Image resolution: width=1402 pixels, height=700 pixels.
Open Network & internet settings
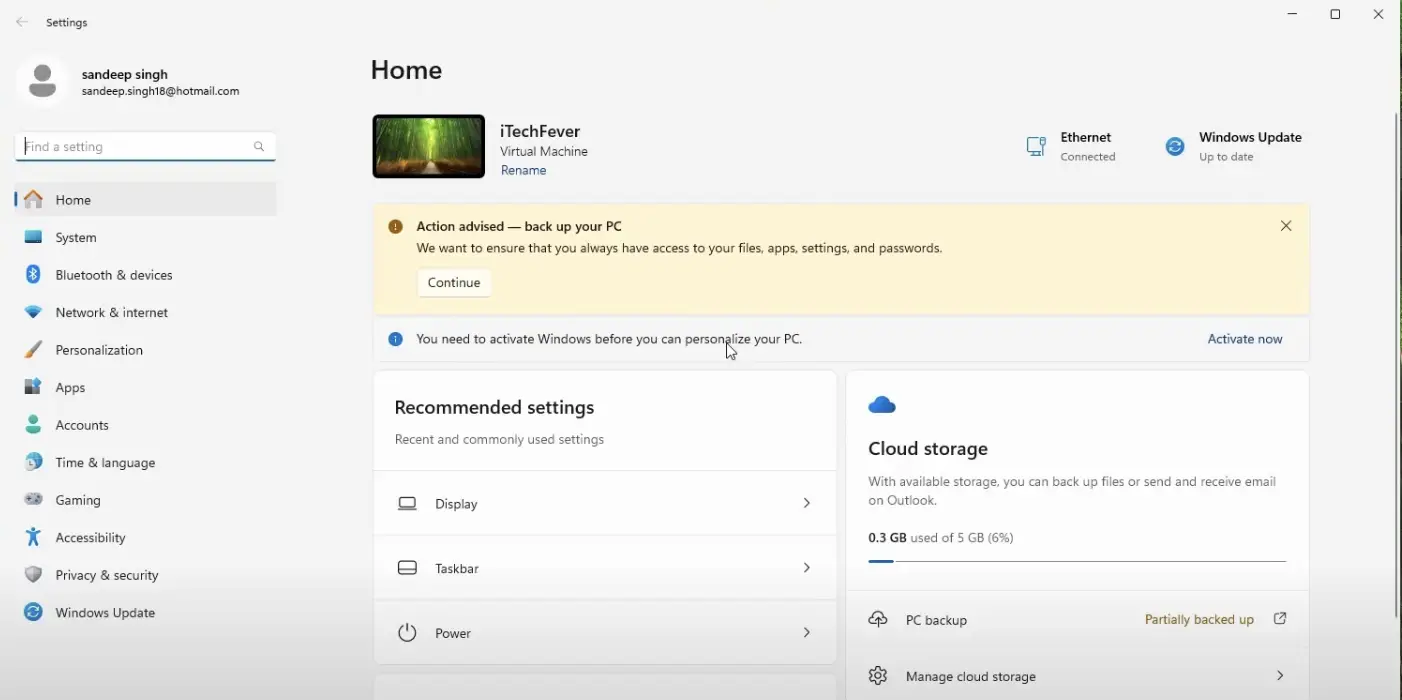click(x=146, y=312)
